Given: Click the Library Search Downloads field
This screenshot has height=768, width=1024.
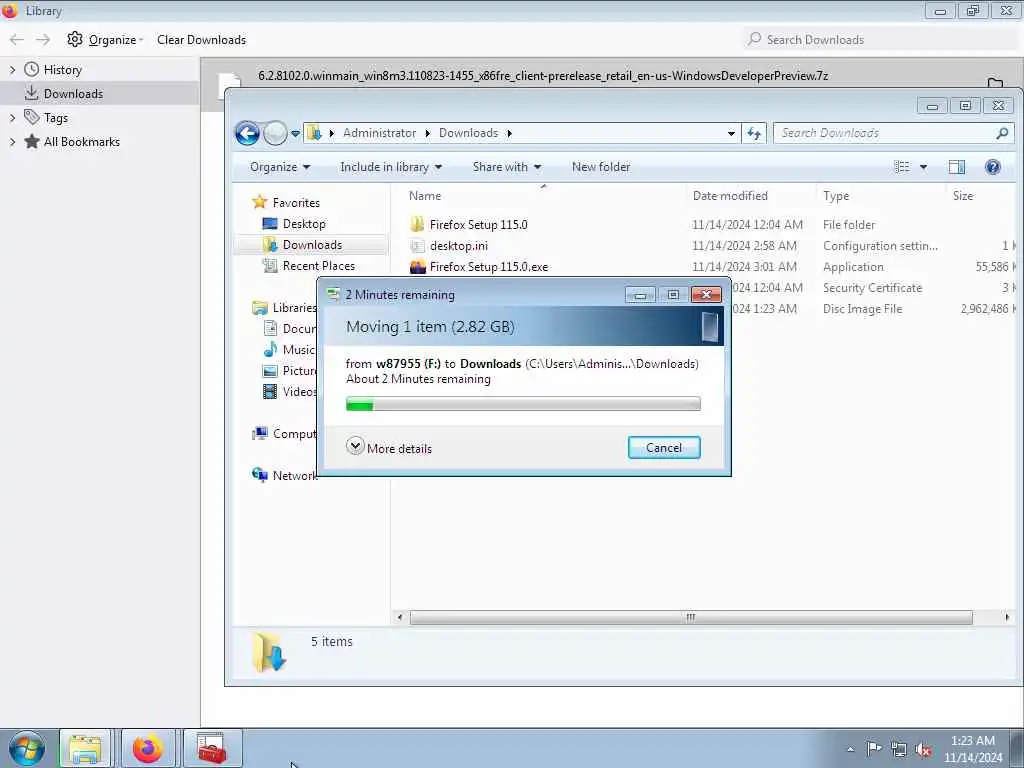Looking at the screenshot, I should (x=881, y=40).
